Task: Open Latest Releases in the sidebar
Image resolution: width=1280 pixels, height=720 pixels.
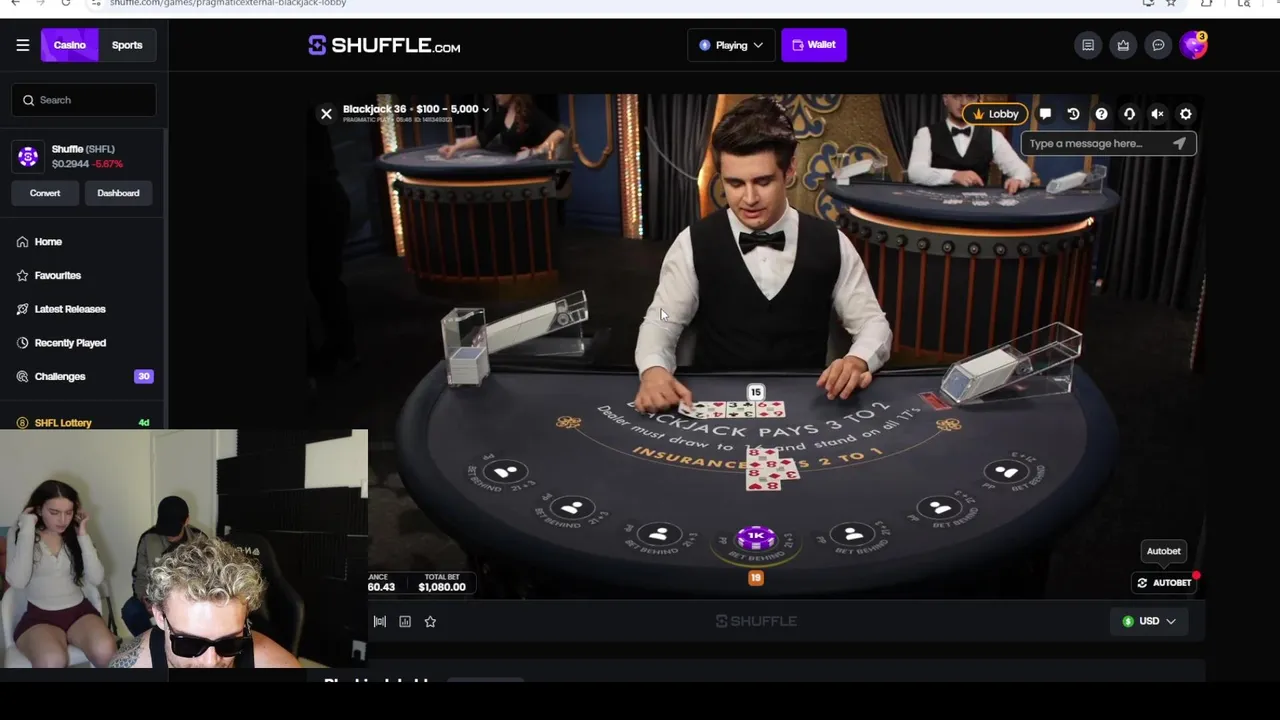Action: click(x=70, y=309)
